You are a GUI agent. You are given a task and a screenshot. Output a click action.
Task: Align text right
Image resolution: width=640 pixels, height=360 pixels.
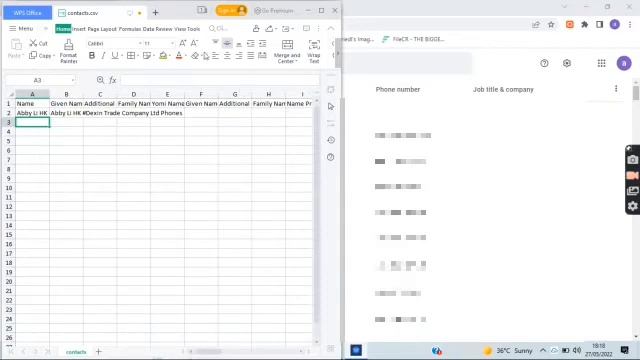(x=239, y=56)
